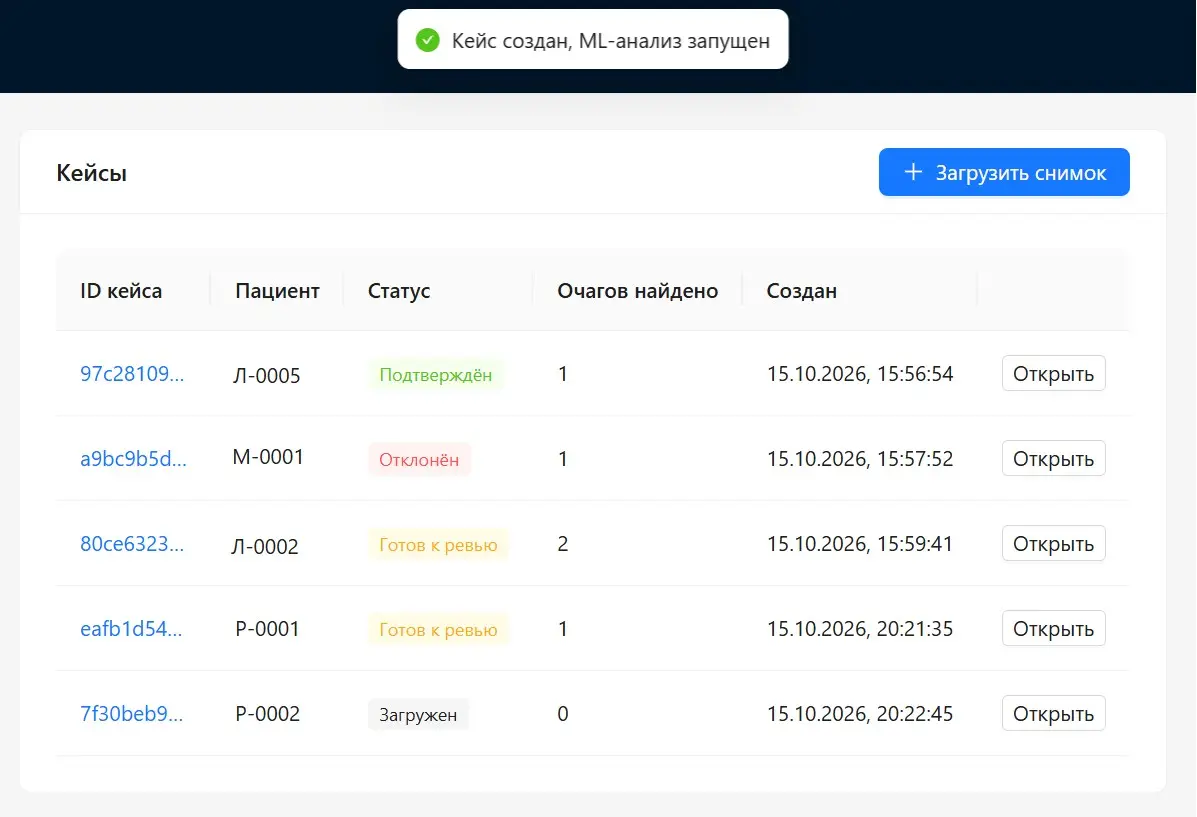1197x817 pixels.
Task: Click Открыть for patient М-0001
Action: tap(1053, 458)
